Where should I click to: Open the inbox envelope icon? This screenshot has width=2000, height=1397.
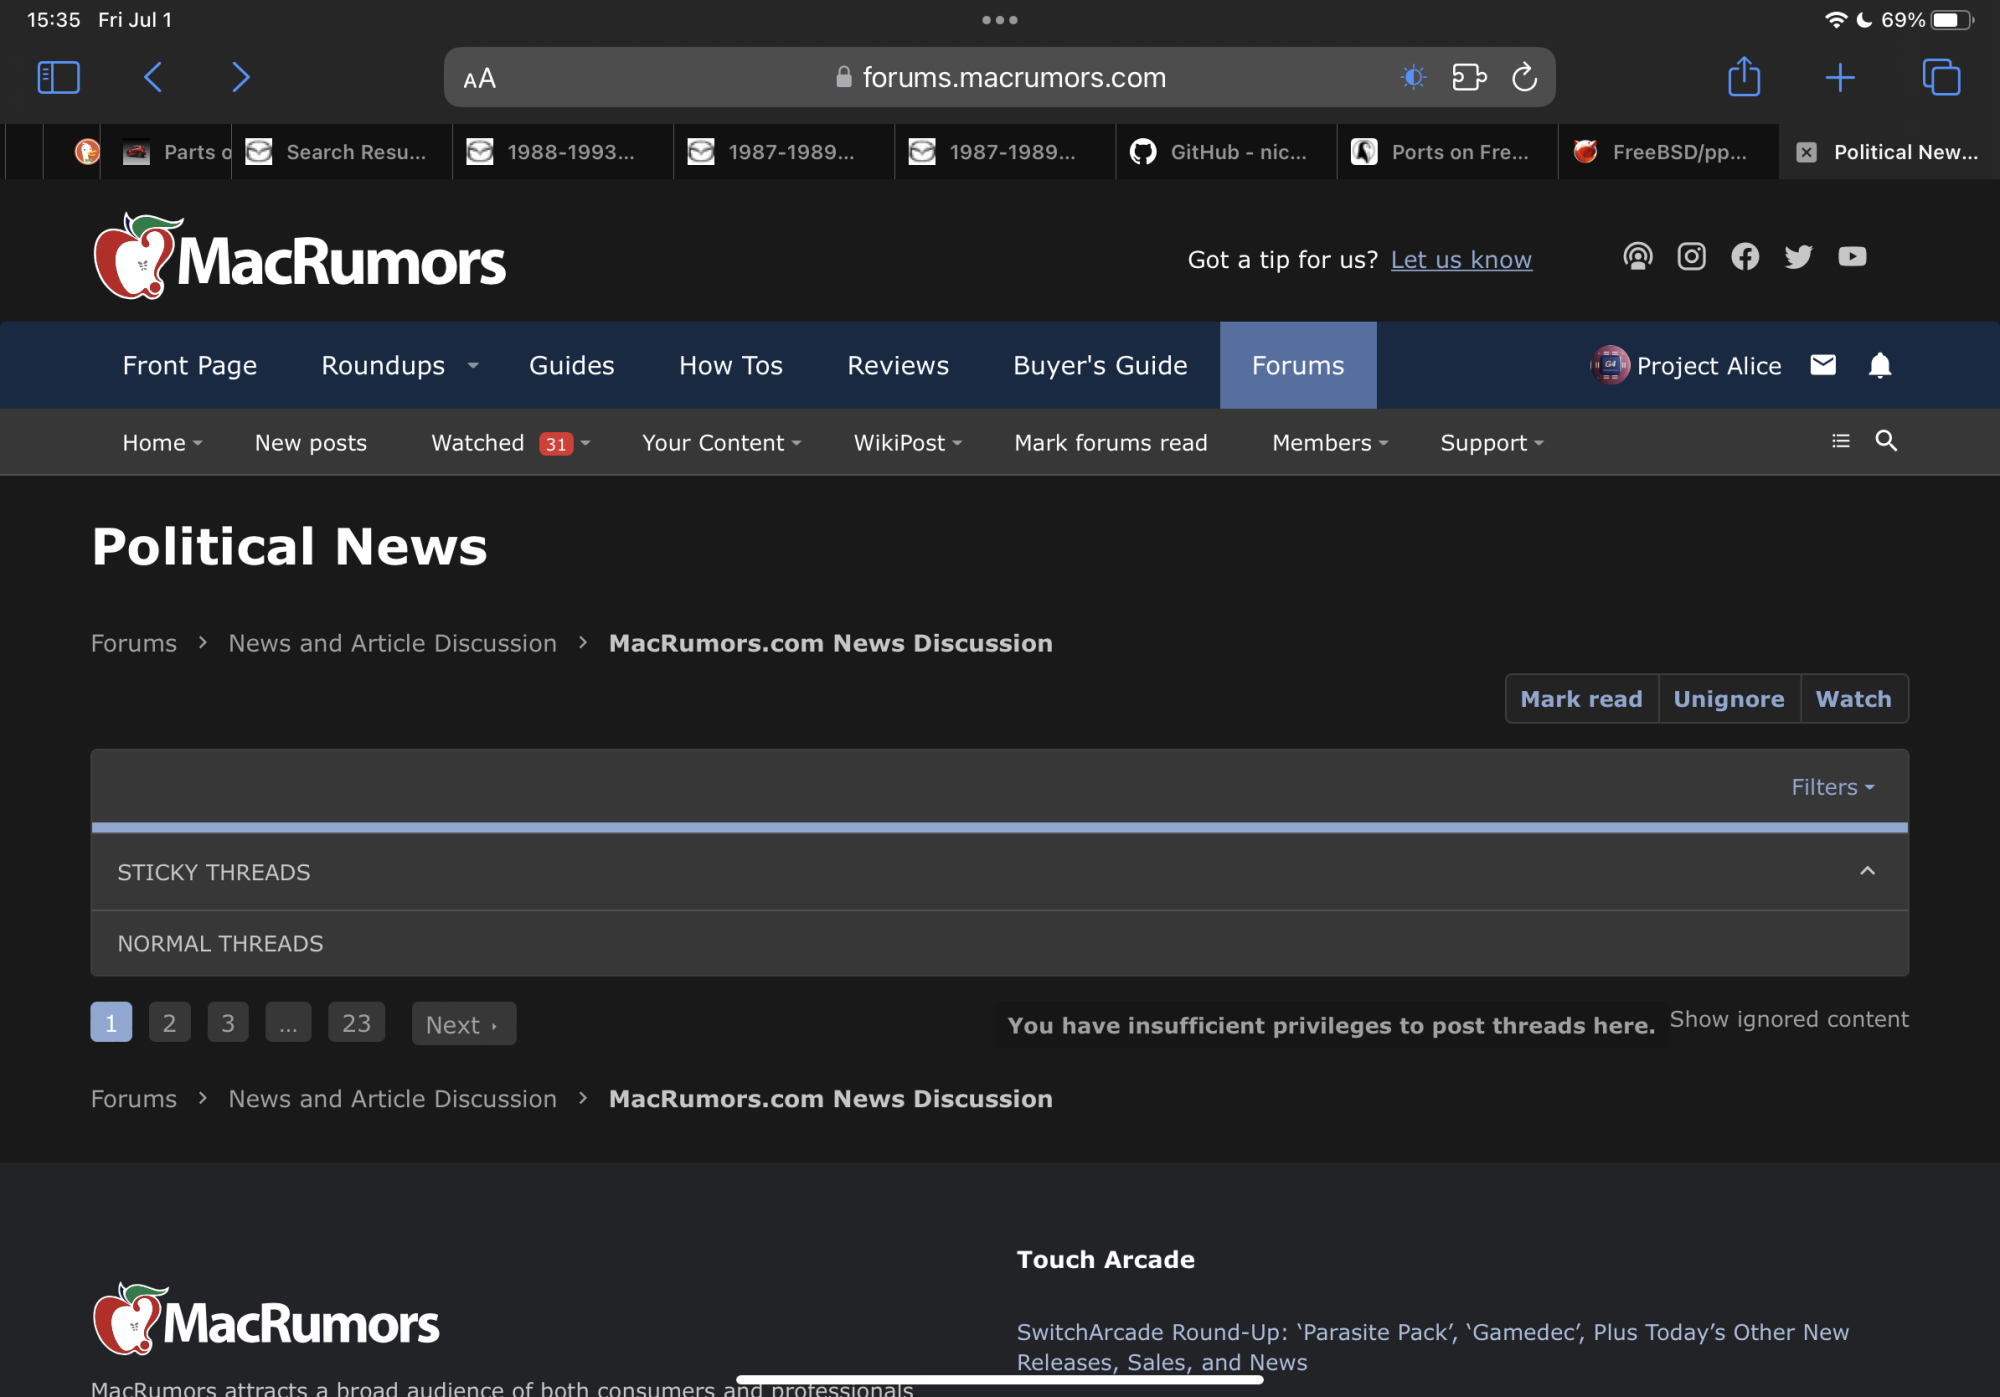(1823, 365)
